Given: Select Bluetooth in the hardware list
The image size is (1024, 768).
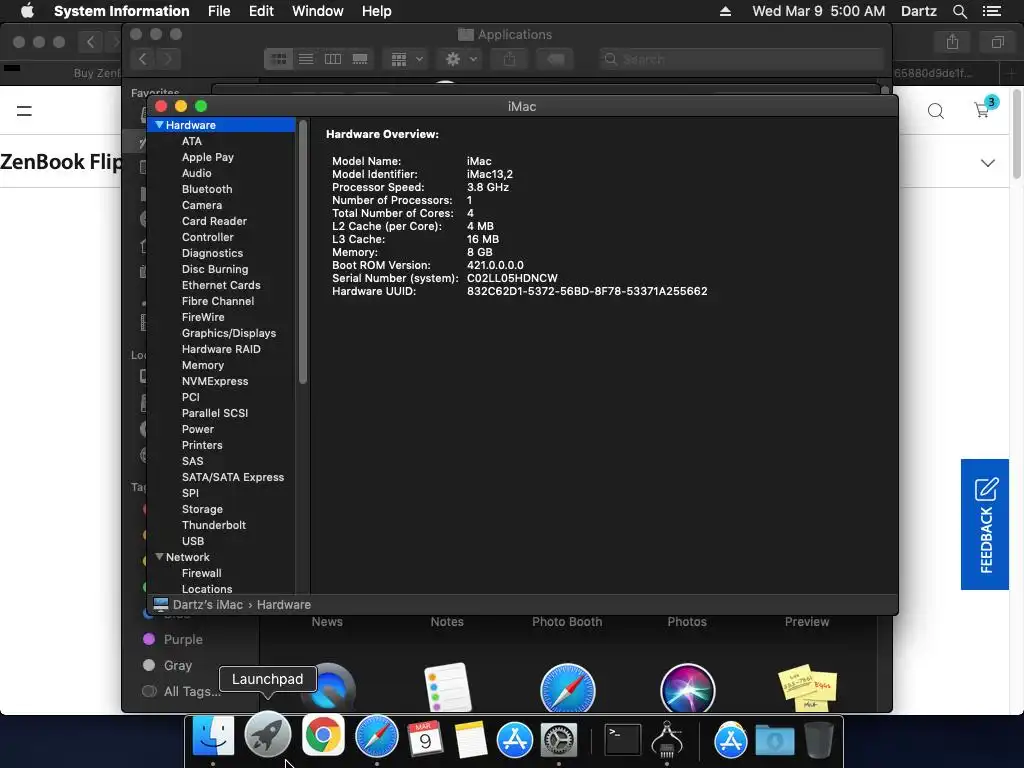Looking at the screenshot, I should (x=207, y=189).
